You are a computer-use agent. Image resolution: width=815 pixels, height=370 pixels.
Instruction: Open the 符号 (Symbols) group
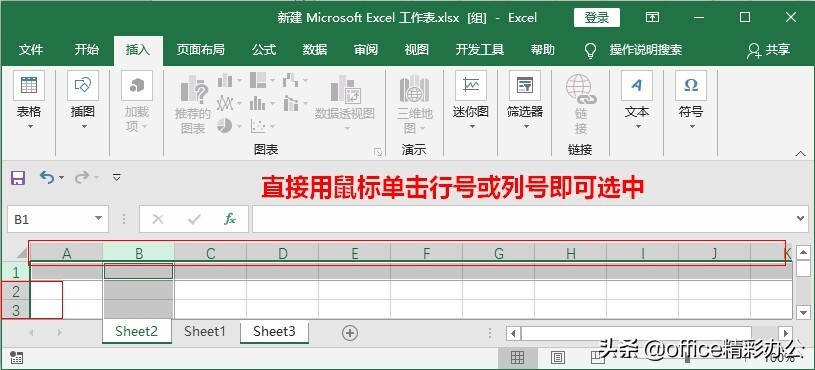[691, 101]
